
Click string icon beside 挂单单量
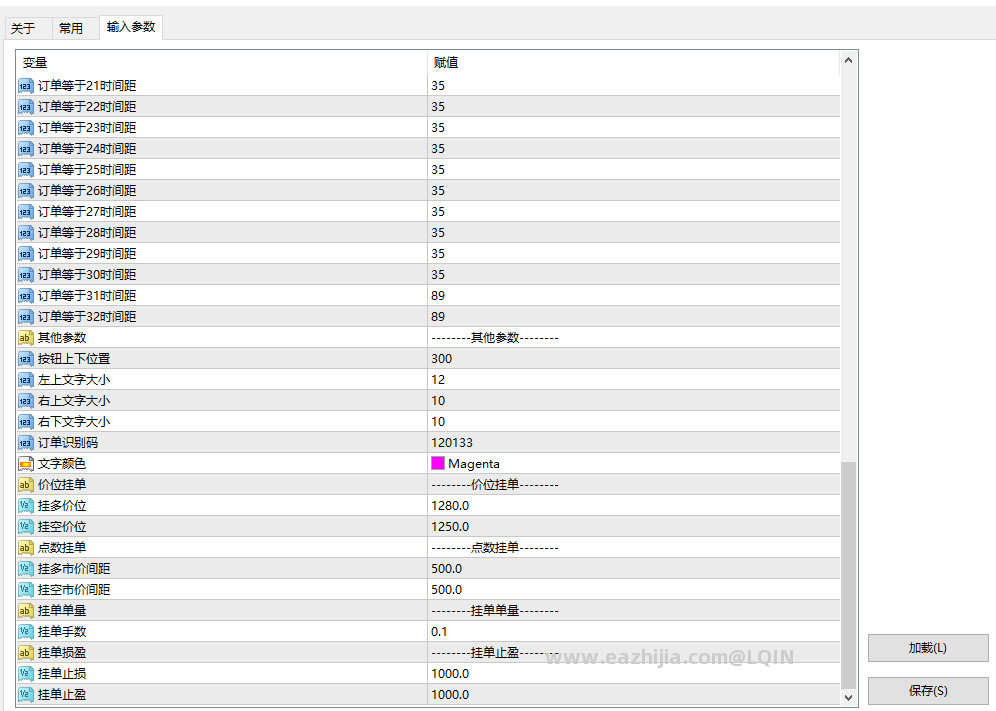[25, 610]
